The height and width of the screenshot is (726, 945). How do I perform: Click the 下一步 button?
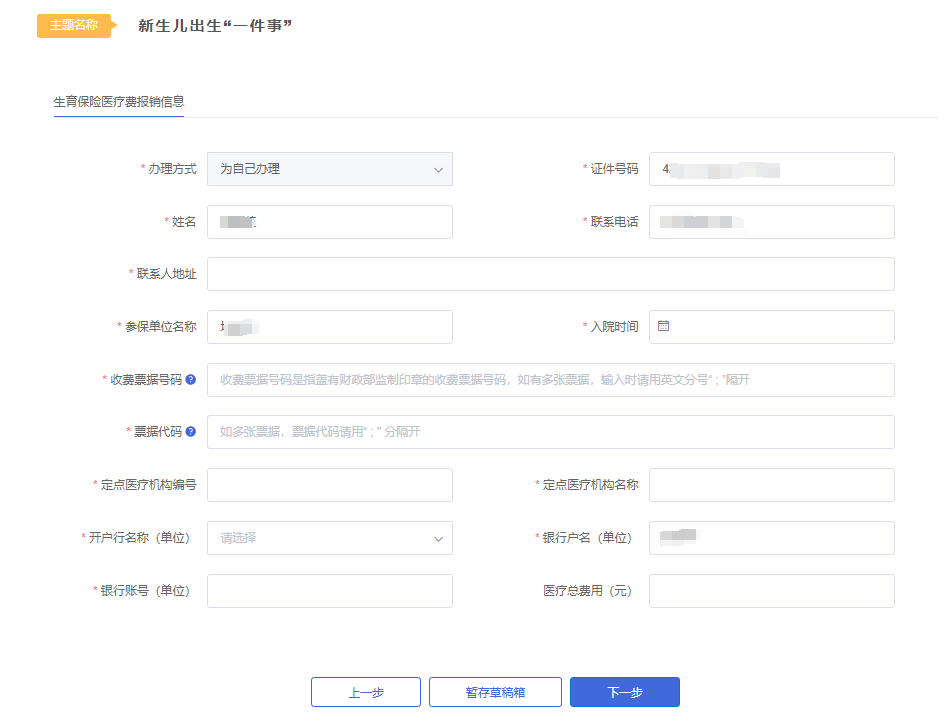(x=625, y=692)
